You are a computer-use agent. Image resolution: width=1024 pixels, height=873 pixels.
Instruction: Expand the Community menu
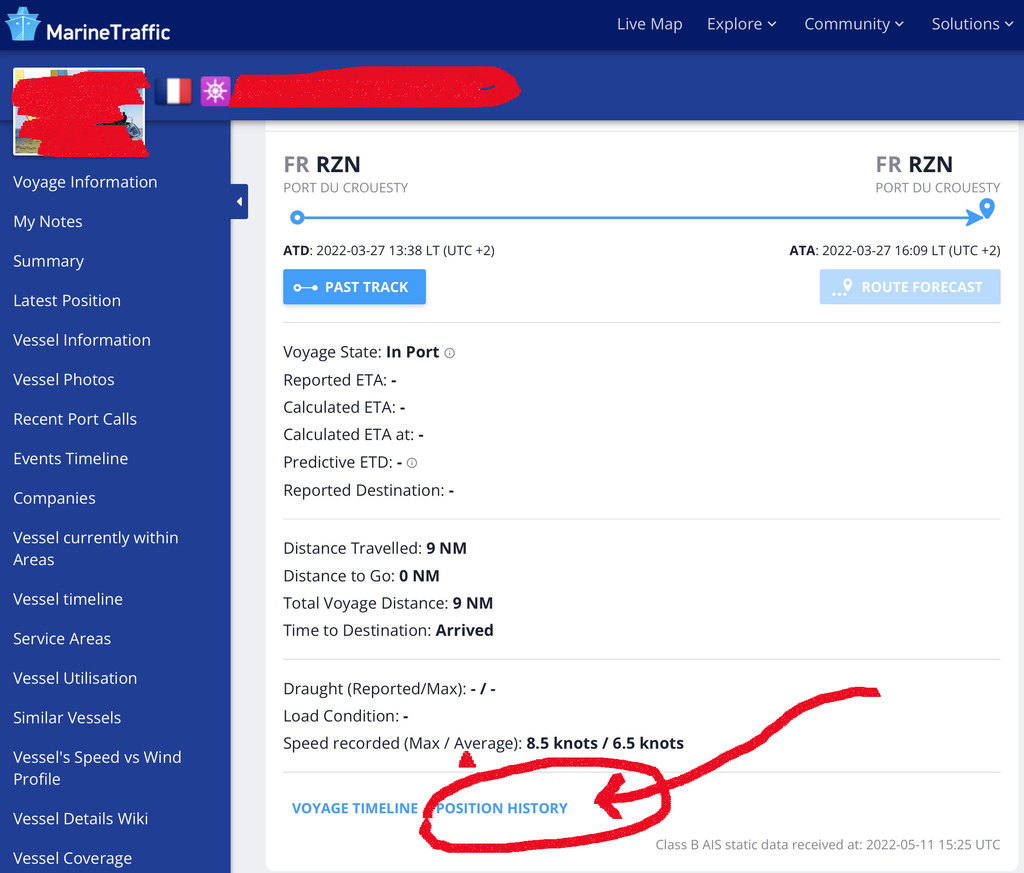click(854, 24)
